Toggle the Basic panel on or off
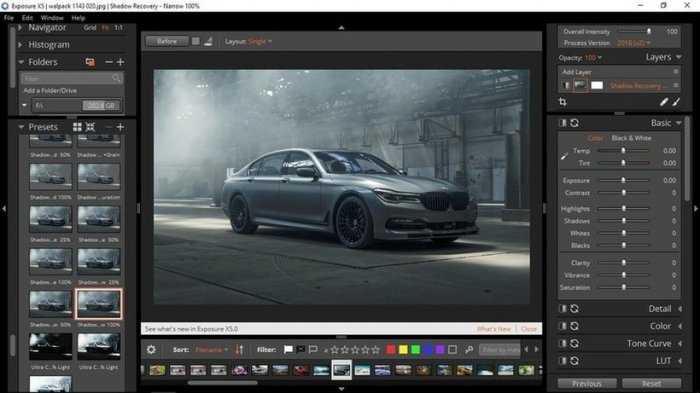700x393 pixels. [562, 123]
